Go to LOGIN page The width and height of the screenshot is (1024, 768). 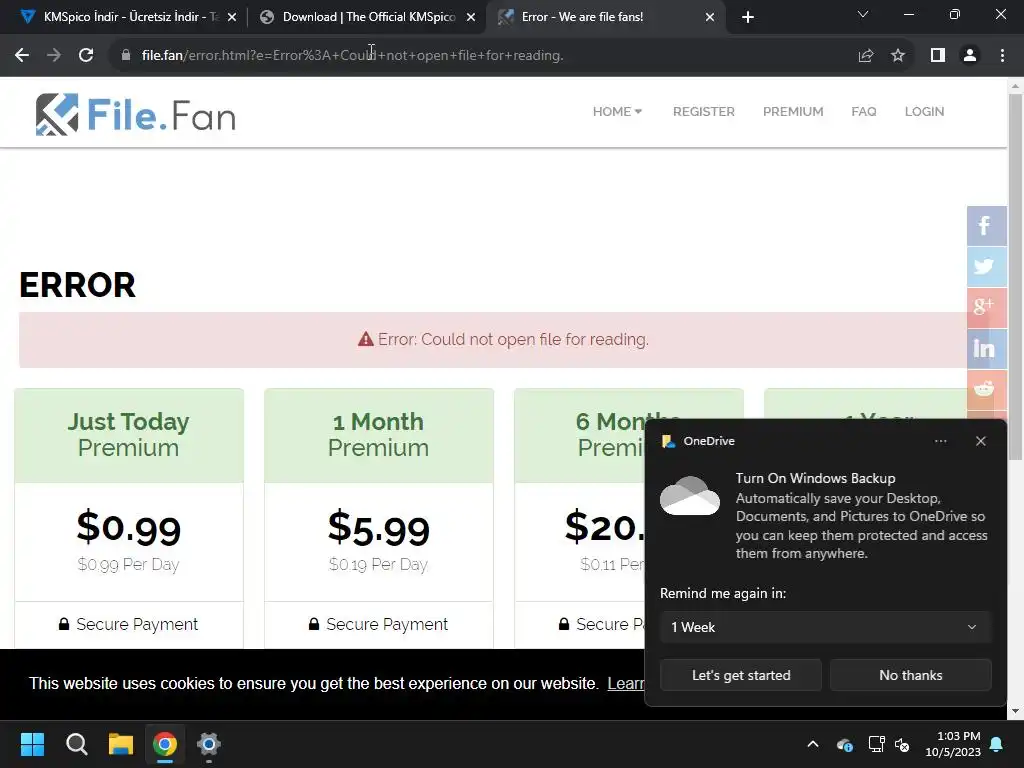(x=924, y=112)
